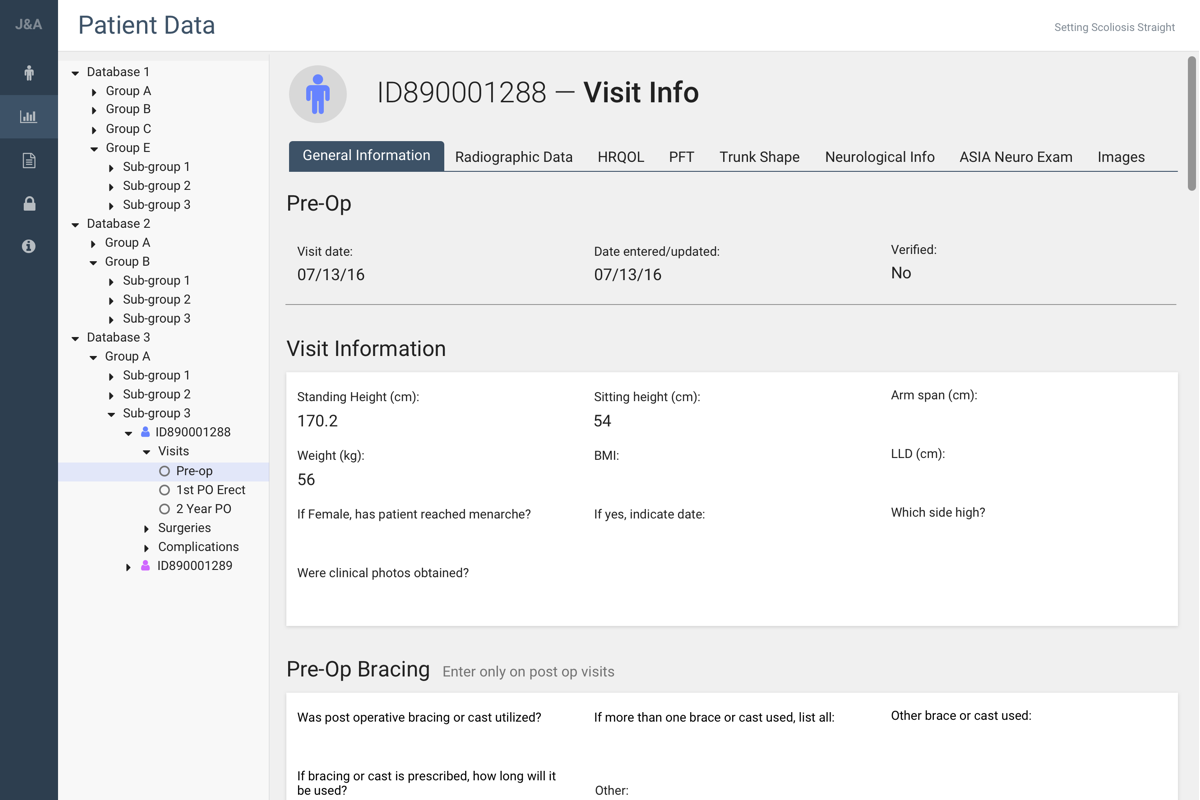Open the ASIA Neuro Exam tab

[x=1016, y=157]
